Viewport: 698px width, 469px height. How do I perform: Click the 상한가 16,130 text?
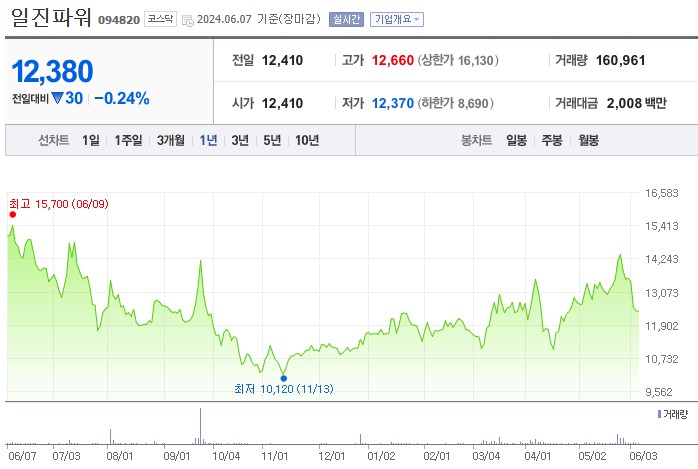(458, 60)
